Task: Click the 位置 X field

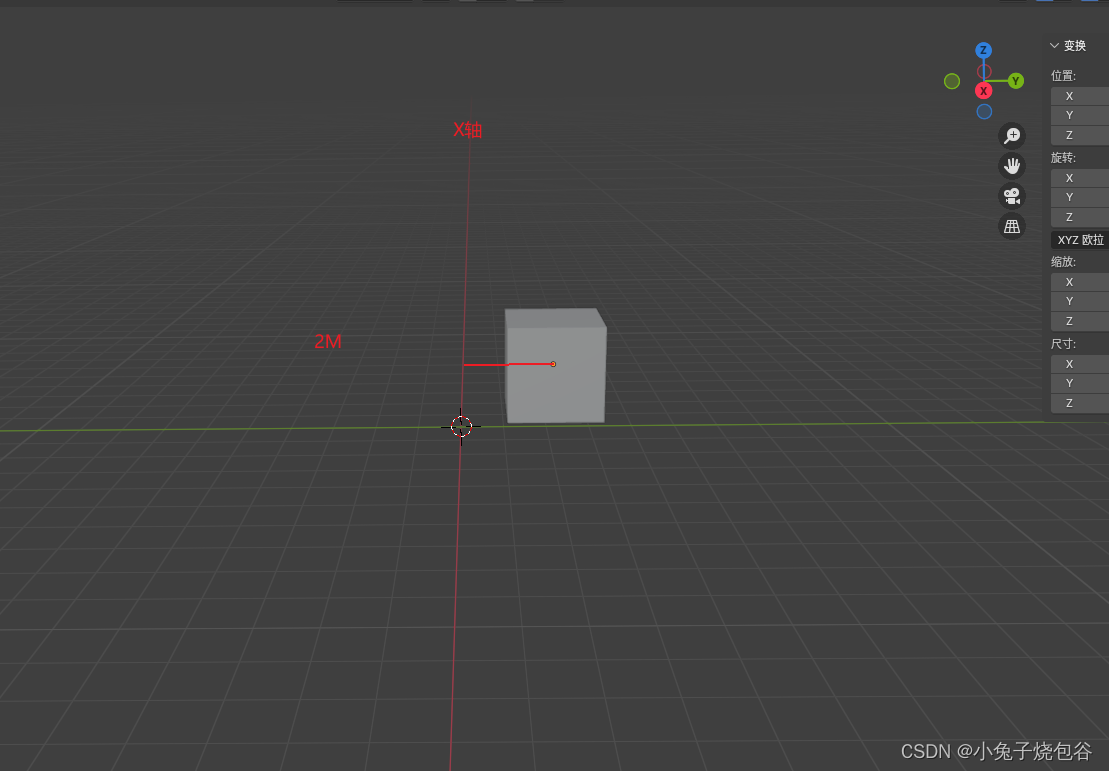Action: coord(1080,96)
